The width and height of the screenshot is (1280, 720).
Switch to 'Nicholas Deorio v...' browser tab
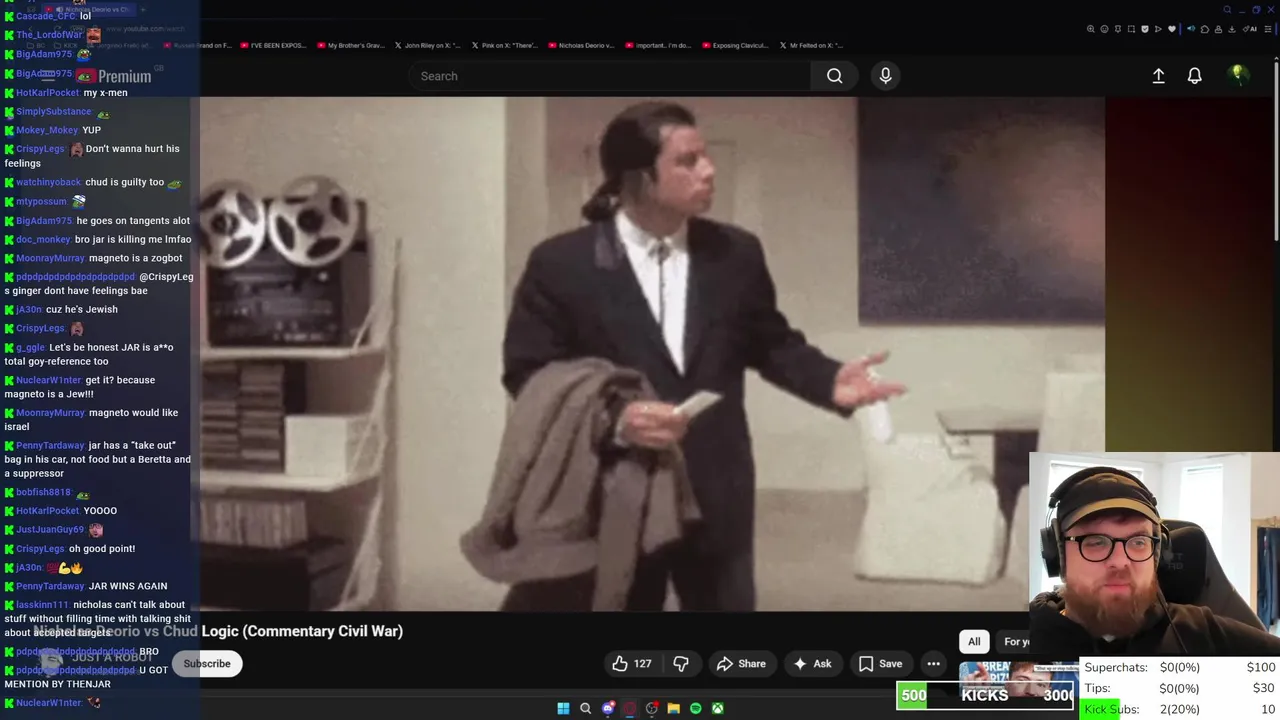pos(582,45)
